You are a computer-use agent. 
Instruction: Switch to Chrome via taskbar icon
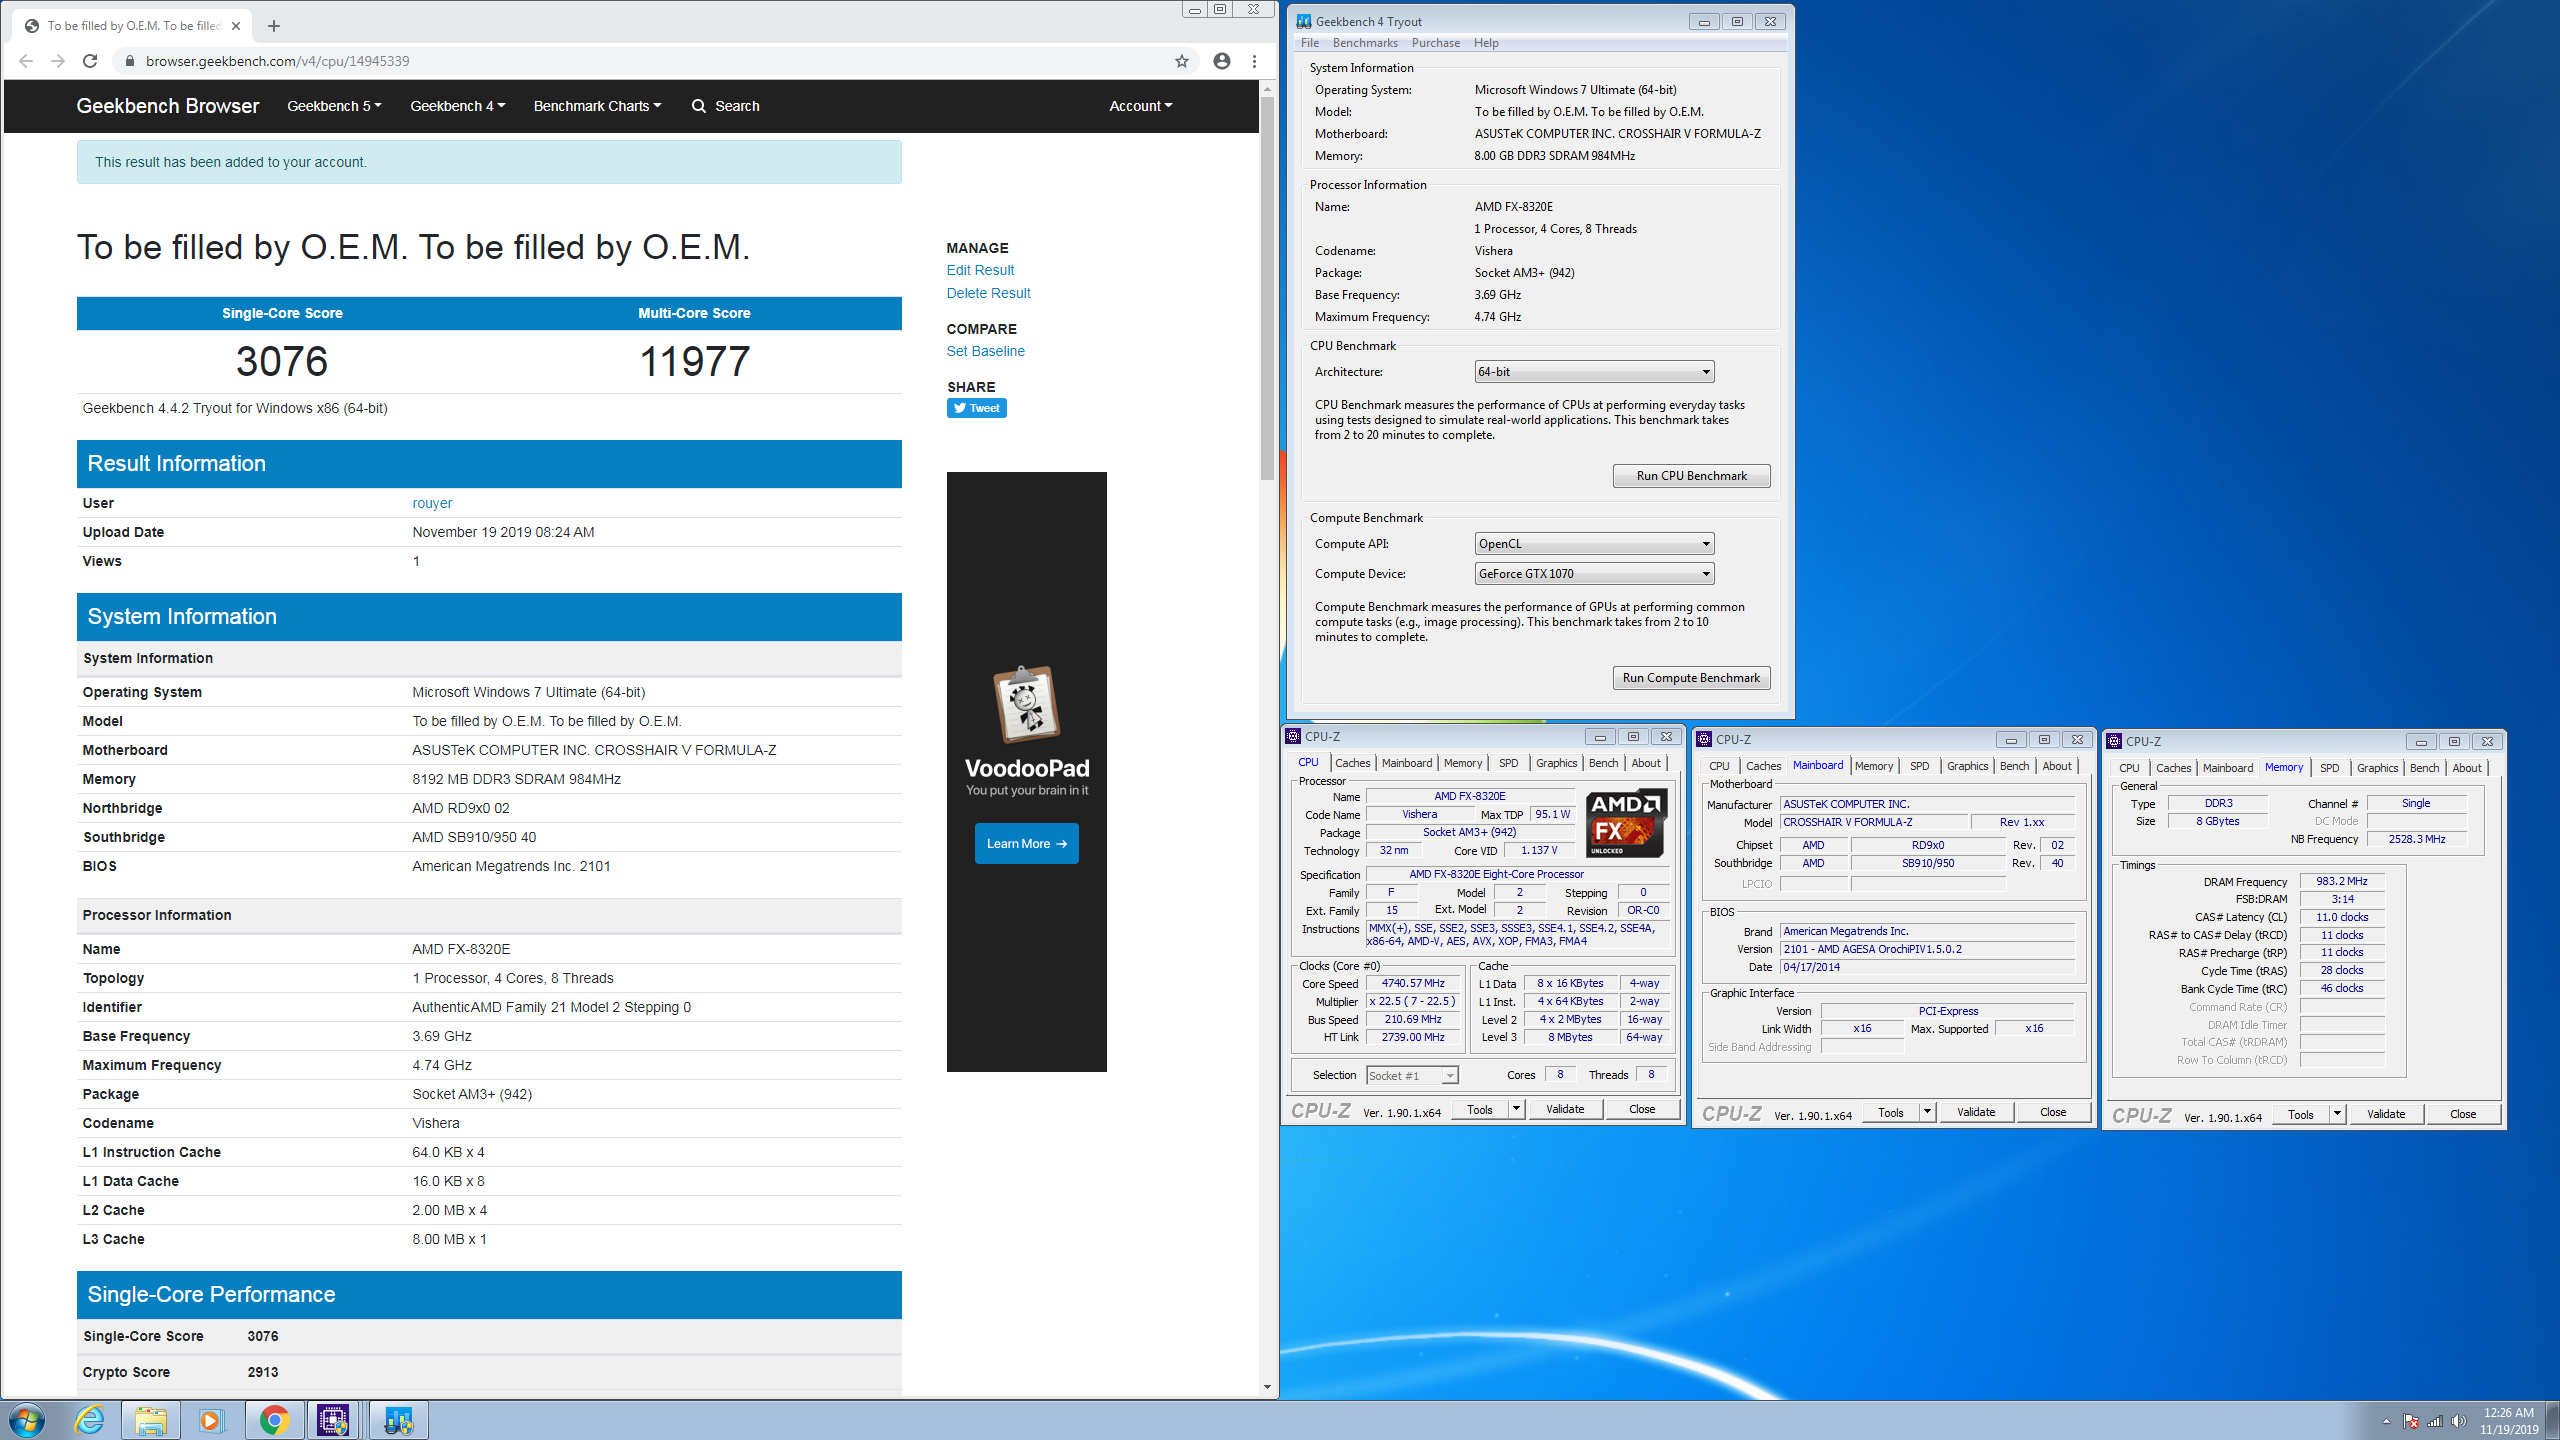click(x=274, y=1420)
